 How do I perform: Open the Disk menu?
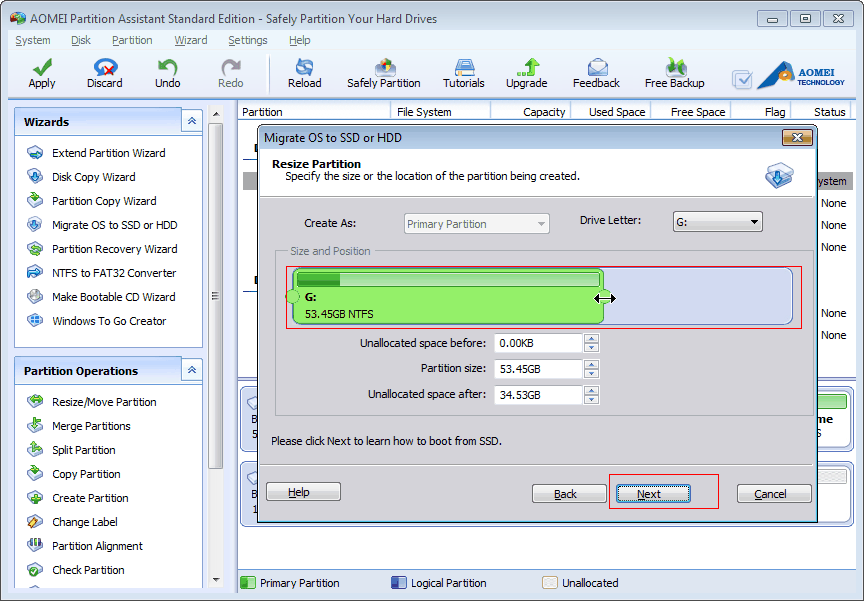coord(80,40)
